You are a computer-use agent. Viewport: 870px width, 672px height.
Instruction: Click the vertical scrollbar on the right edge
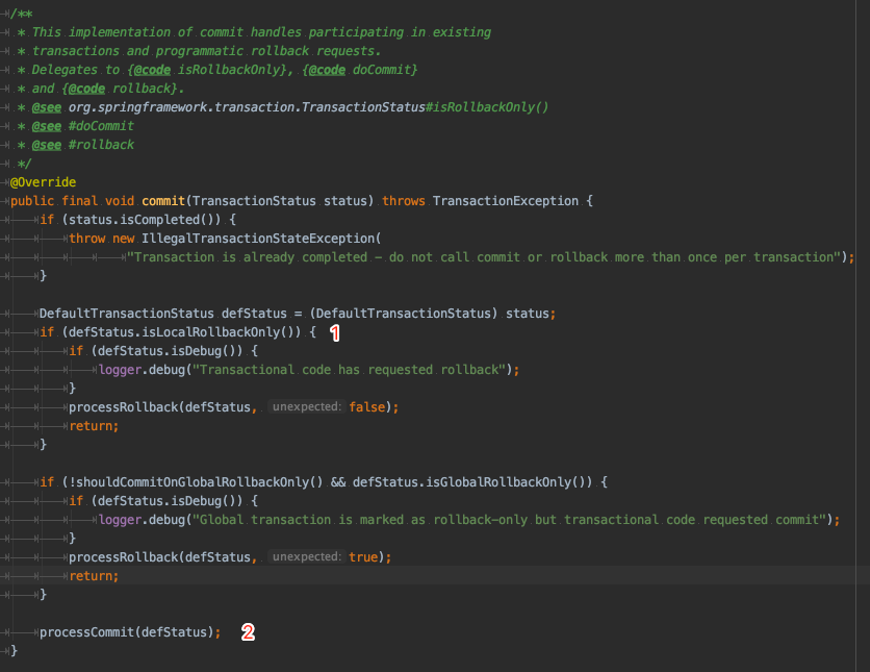click(863, 336)
